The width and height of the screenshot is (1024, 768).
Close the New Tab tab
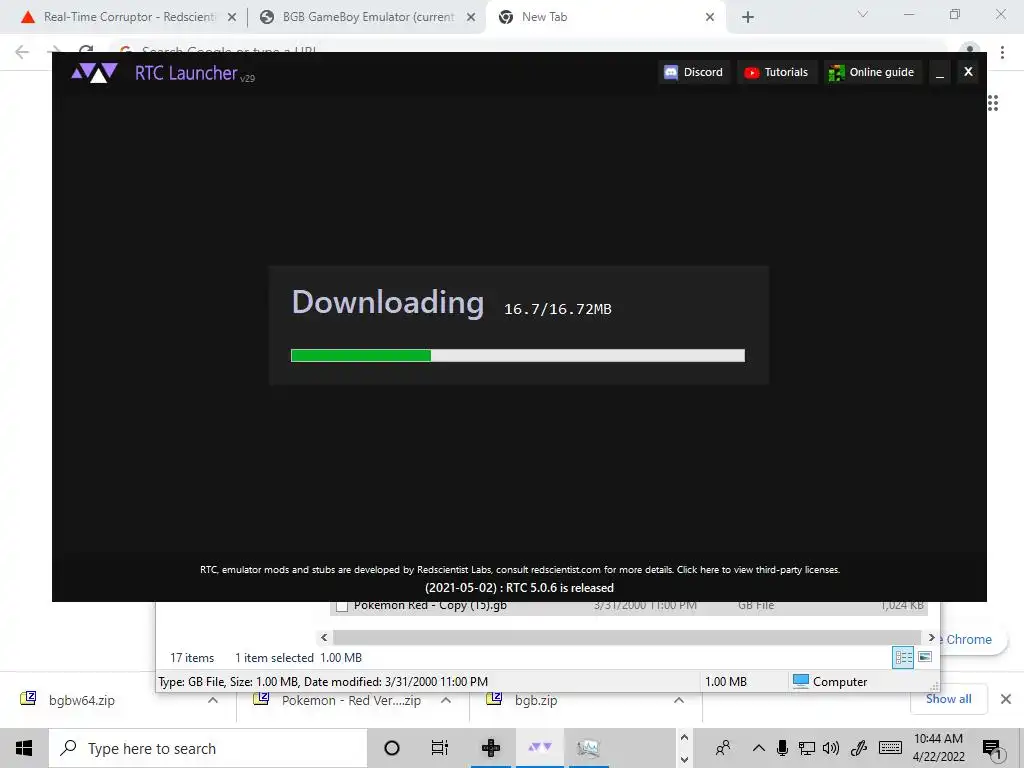point(710,18)
